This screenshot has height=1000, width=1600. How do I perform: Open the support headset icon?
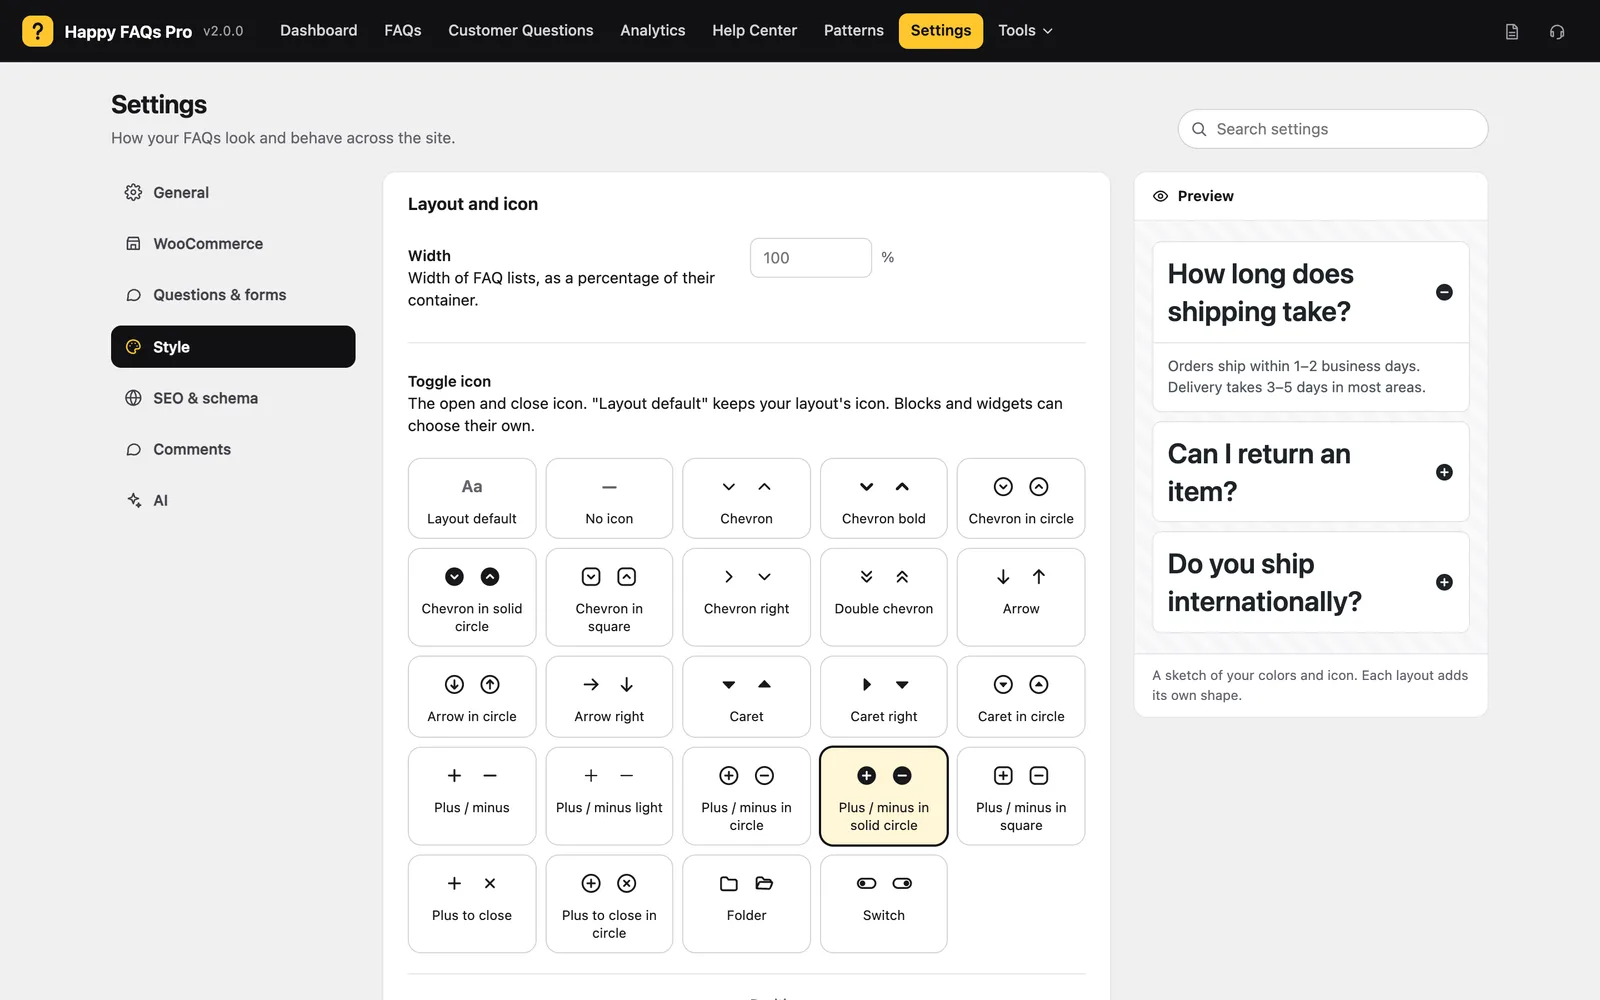1557,32
